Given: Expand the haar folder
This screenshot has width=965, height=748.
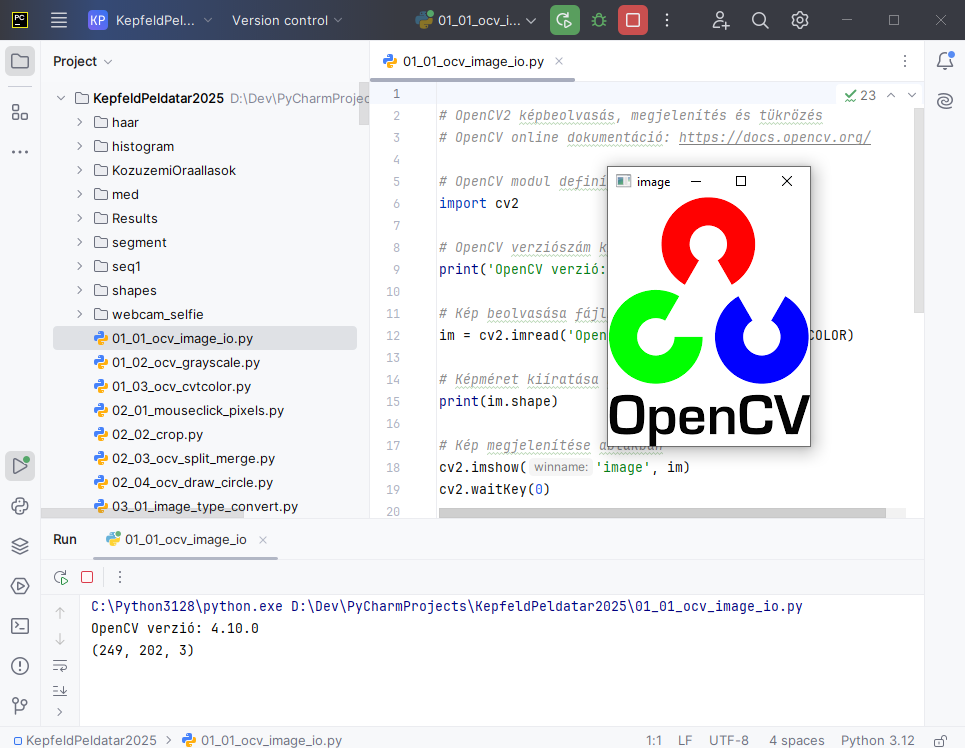Looking at the screenshot, I should tap(79, 122).
